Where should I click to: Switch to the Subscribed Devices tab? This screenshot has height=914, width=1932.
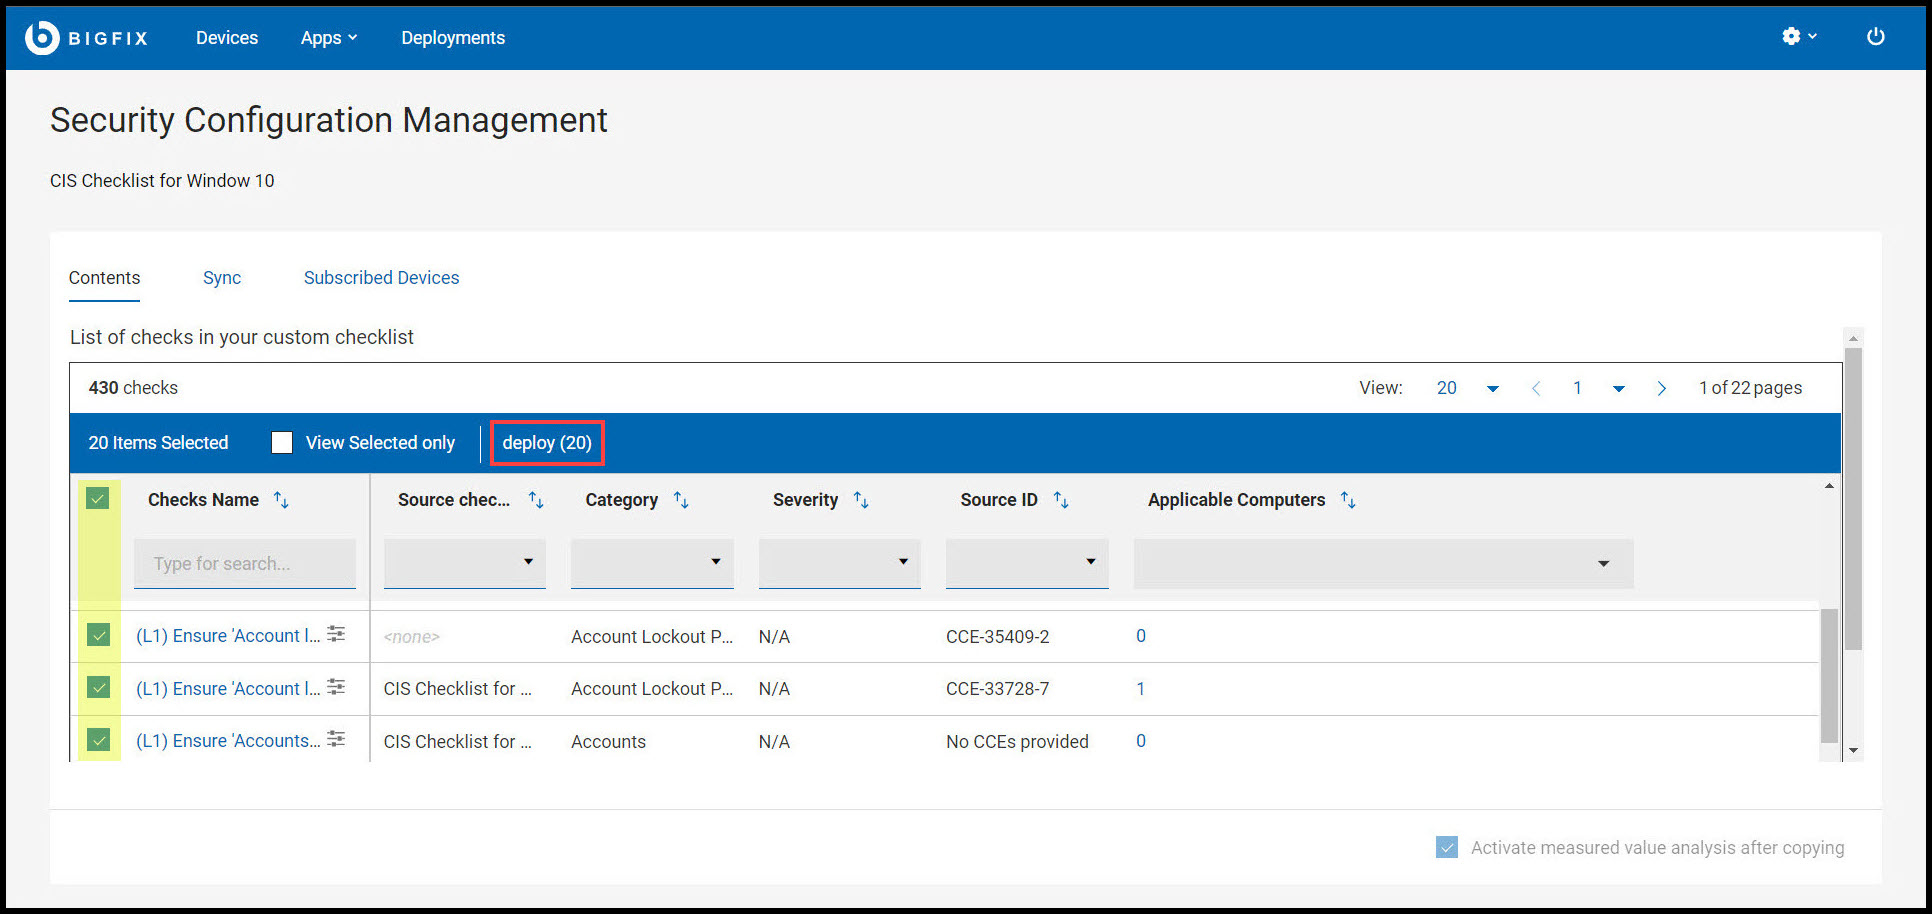coord(382,278)
